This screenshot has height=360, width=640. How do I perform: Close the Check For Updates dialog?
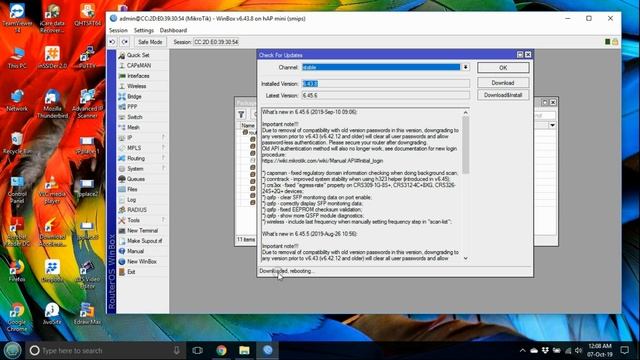[x=528, y=55]
